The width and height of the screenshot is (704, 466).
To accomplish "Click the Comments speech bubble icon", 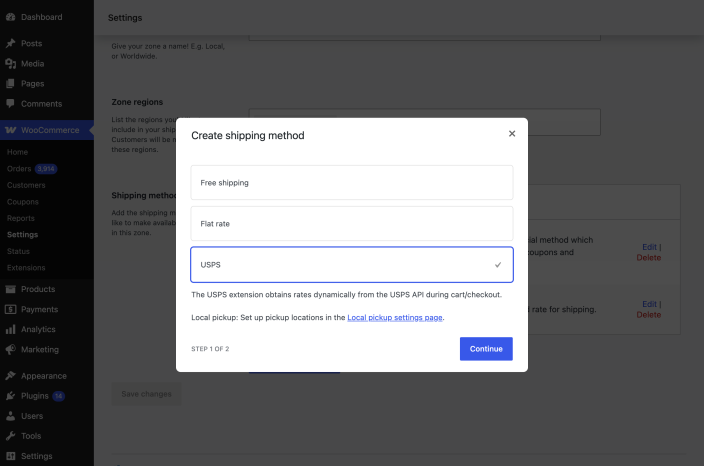I will pos(11,103).
